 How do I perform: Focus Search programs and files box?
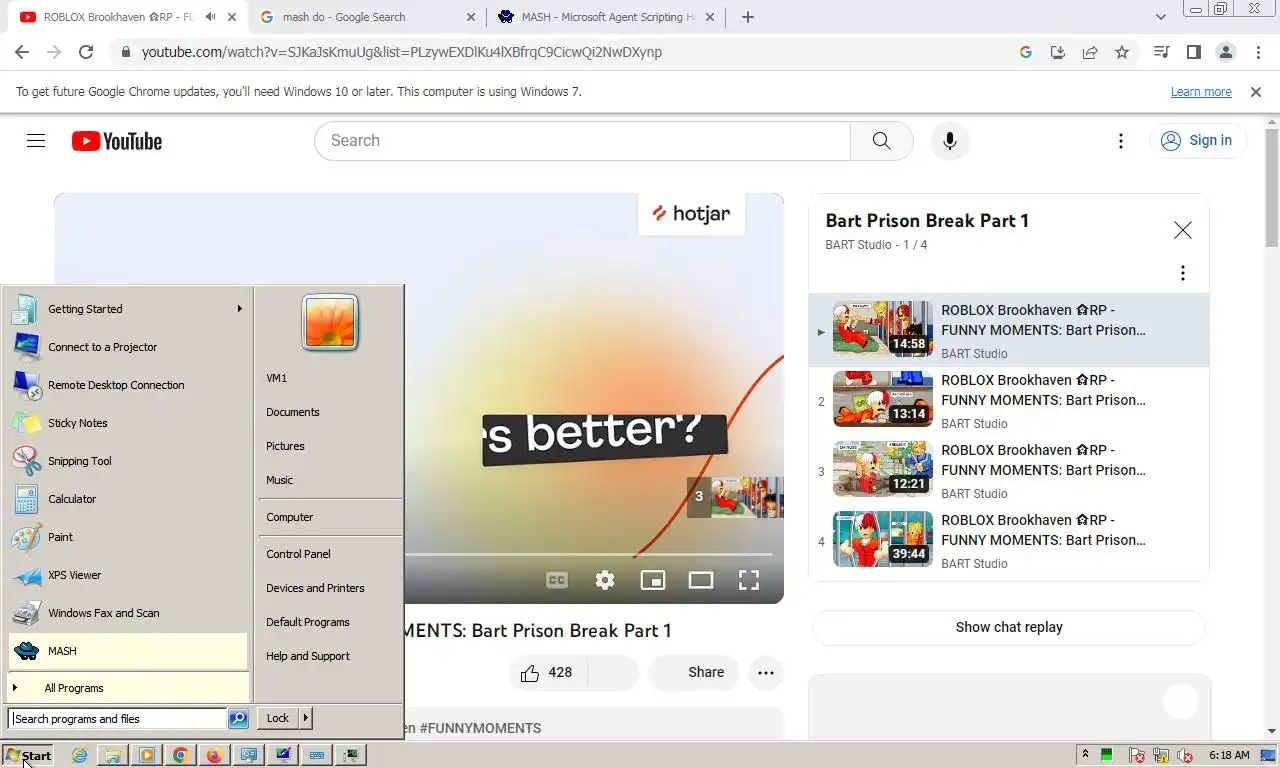[118, 719]
